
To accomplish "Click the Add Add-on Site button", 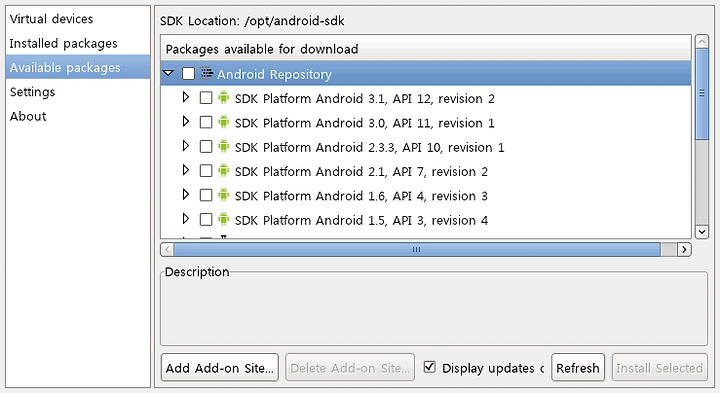I will tap(220, 367).
